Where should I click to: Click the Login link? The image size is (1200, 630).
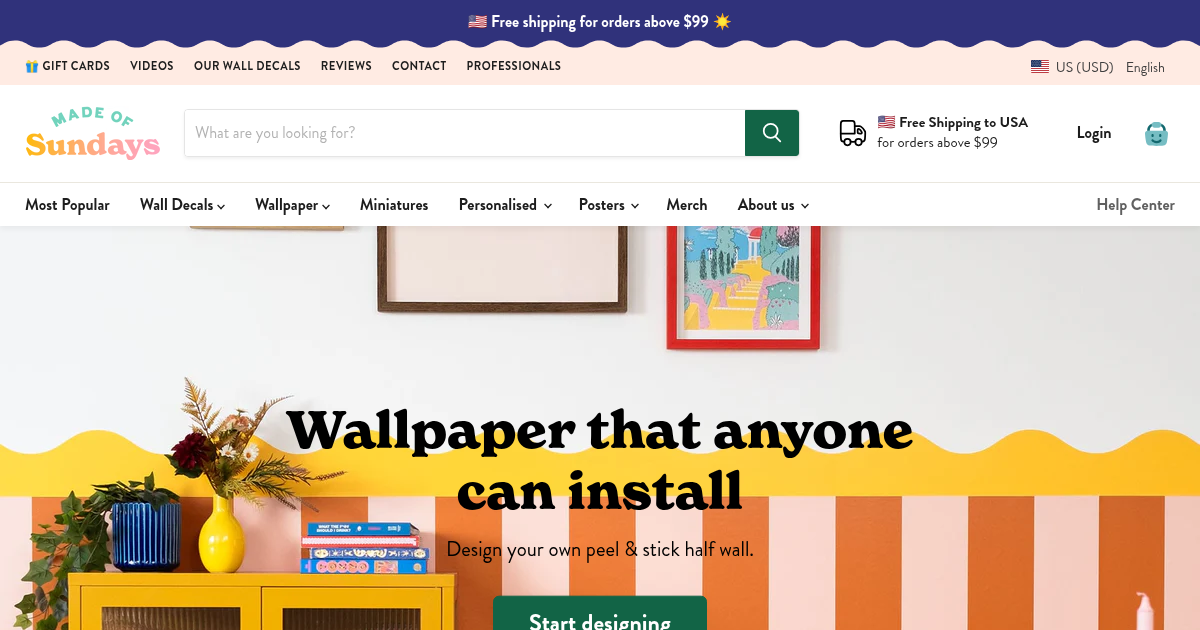click(1094, 133)
